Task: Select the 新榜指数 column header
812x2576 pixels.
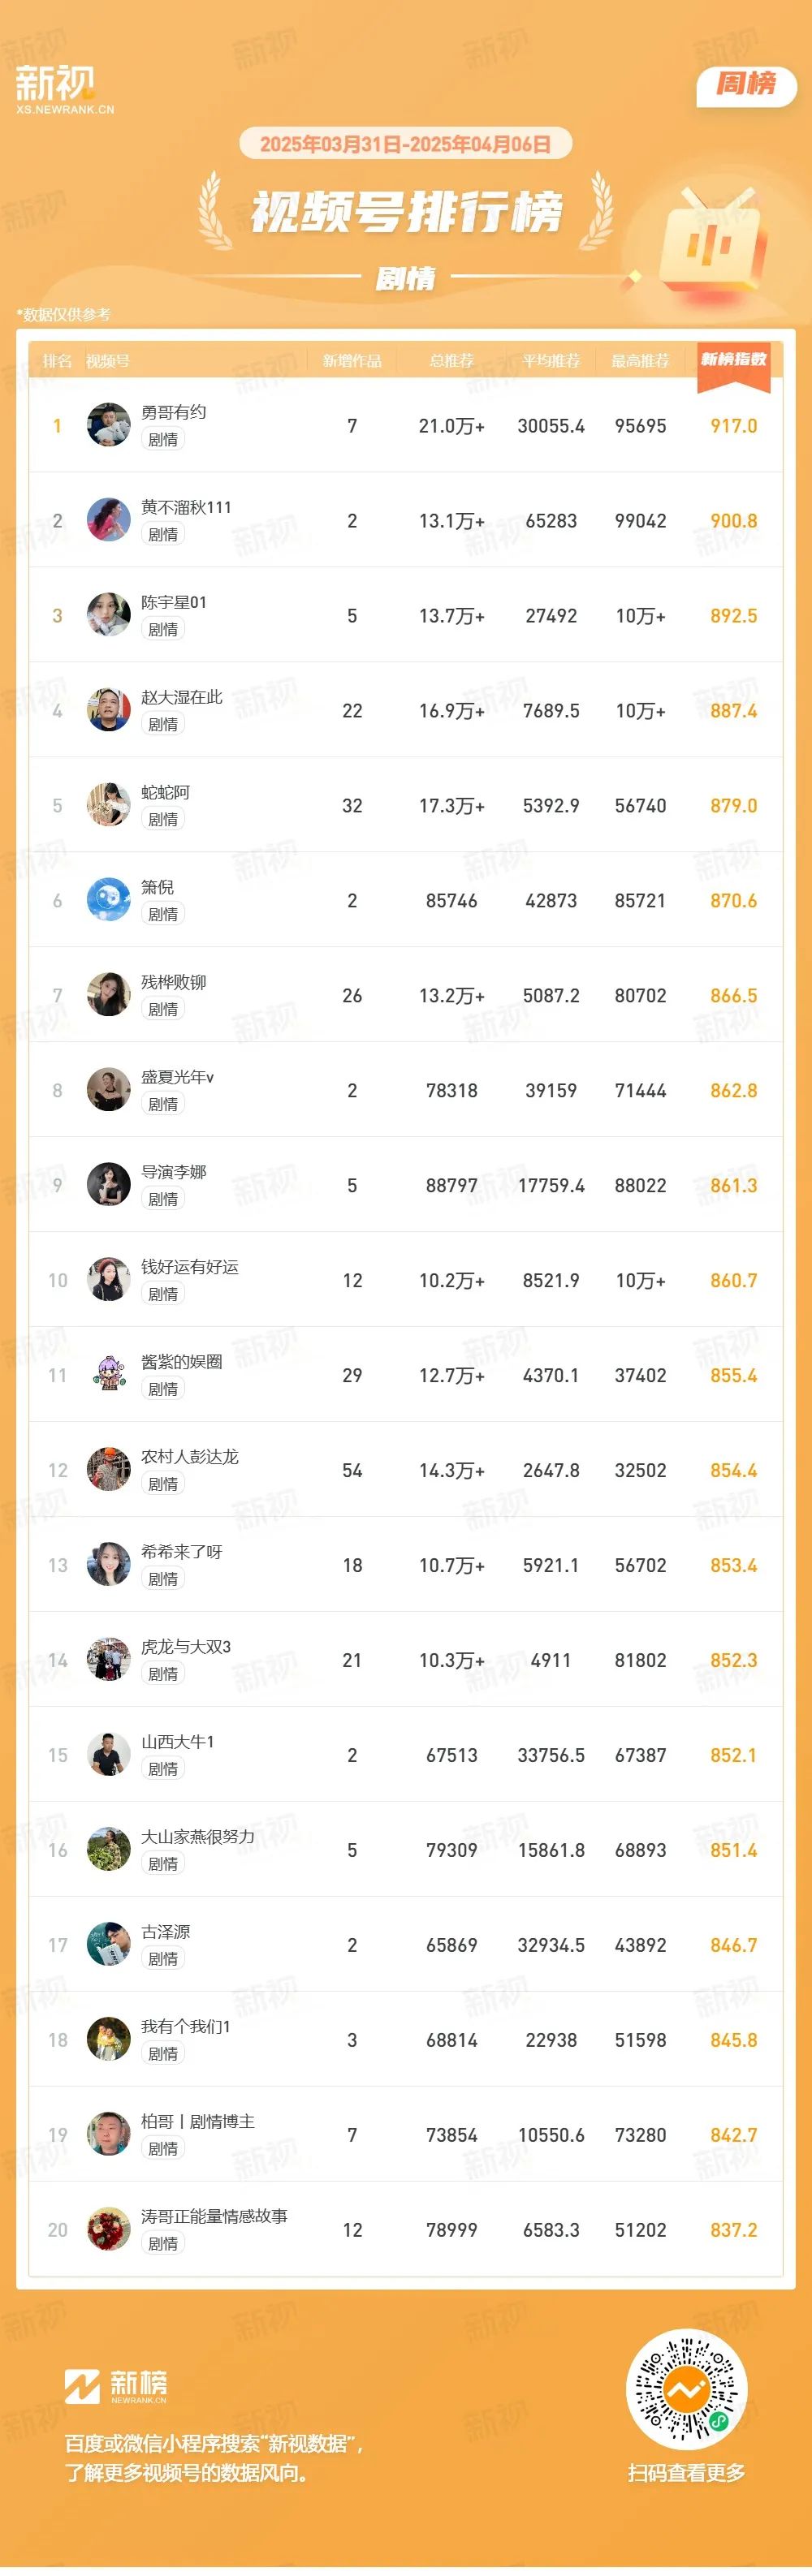Action: point(733,360)
